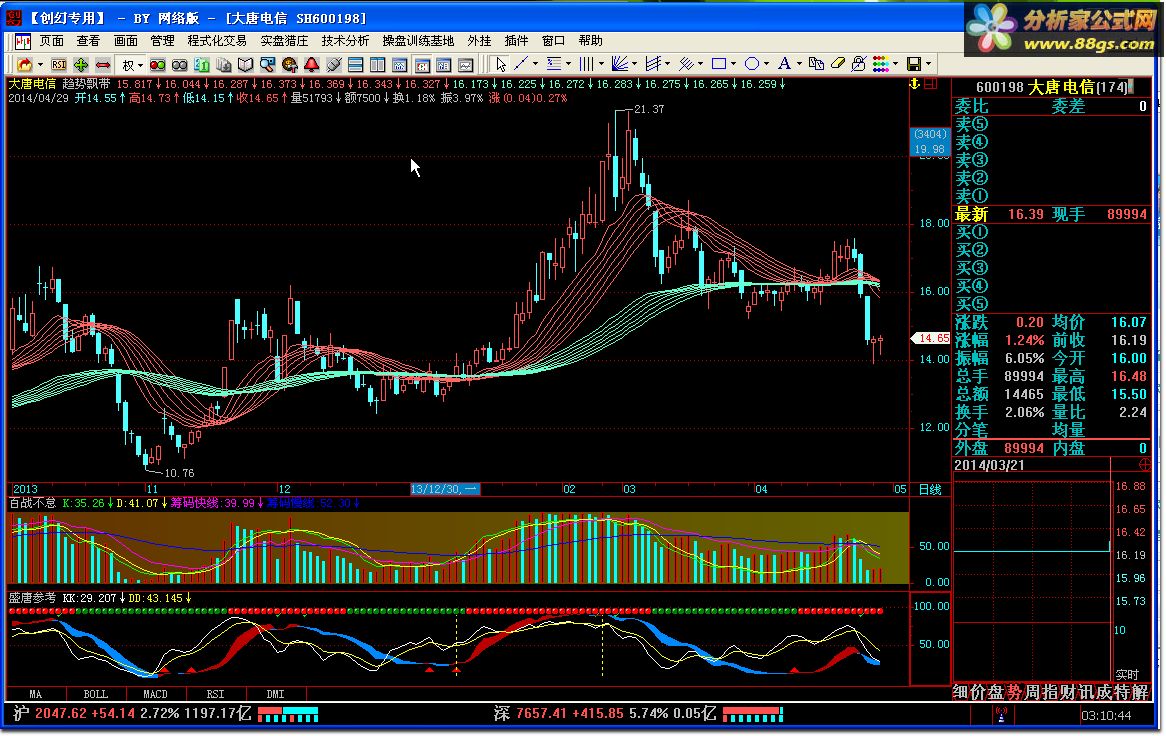Select the rectangle drawing tool
This screenshot has width=1166, height=736.
click(x=719, y=64)
